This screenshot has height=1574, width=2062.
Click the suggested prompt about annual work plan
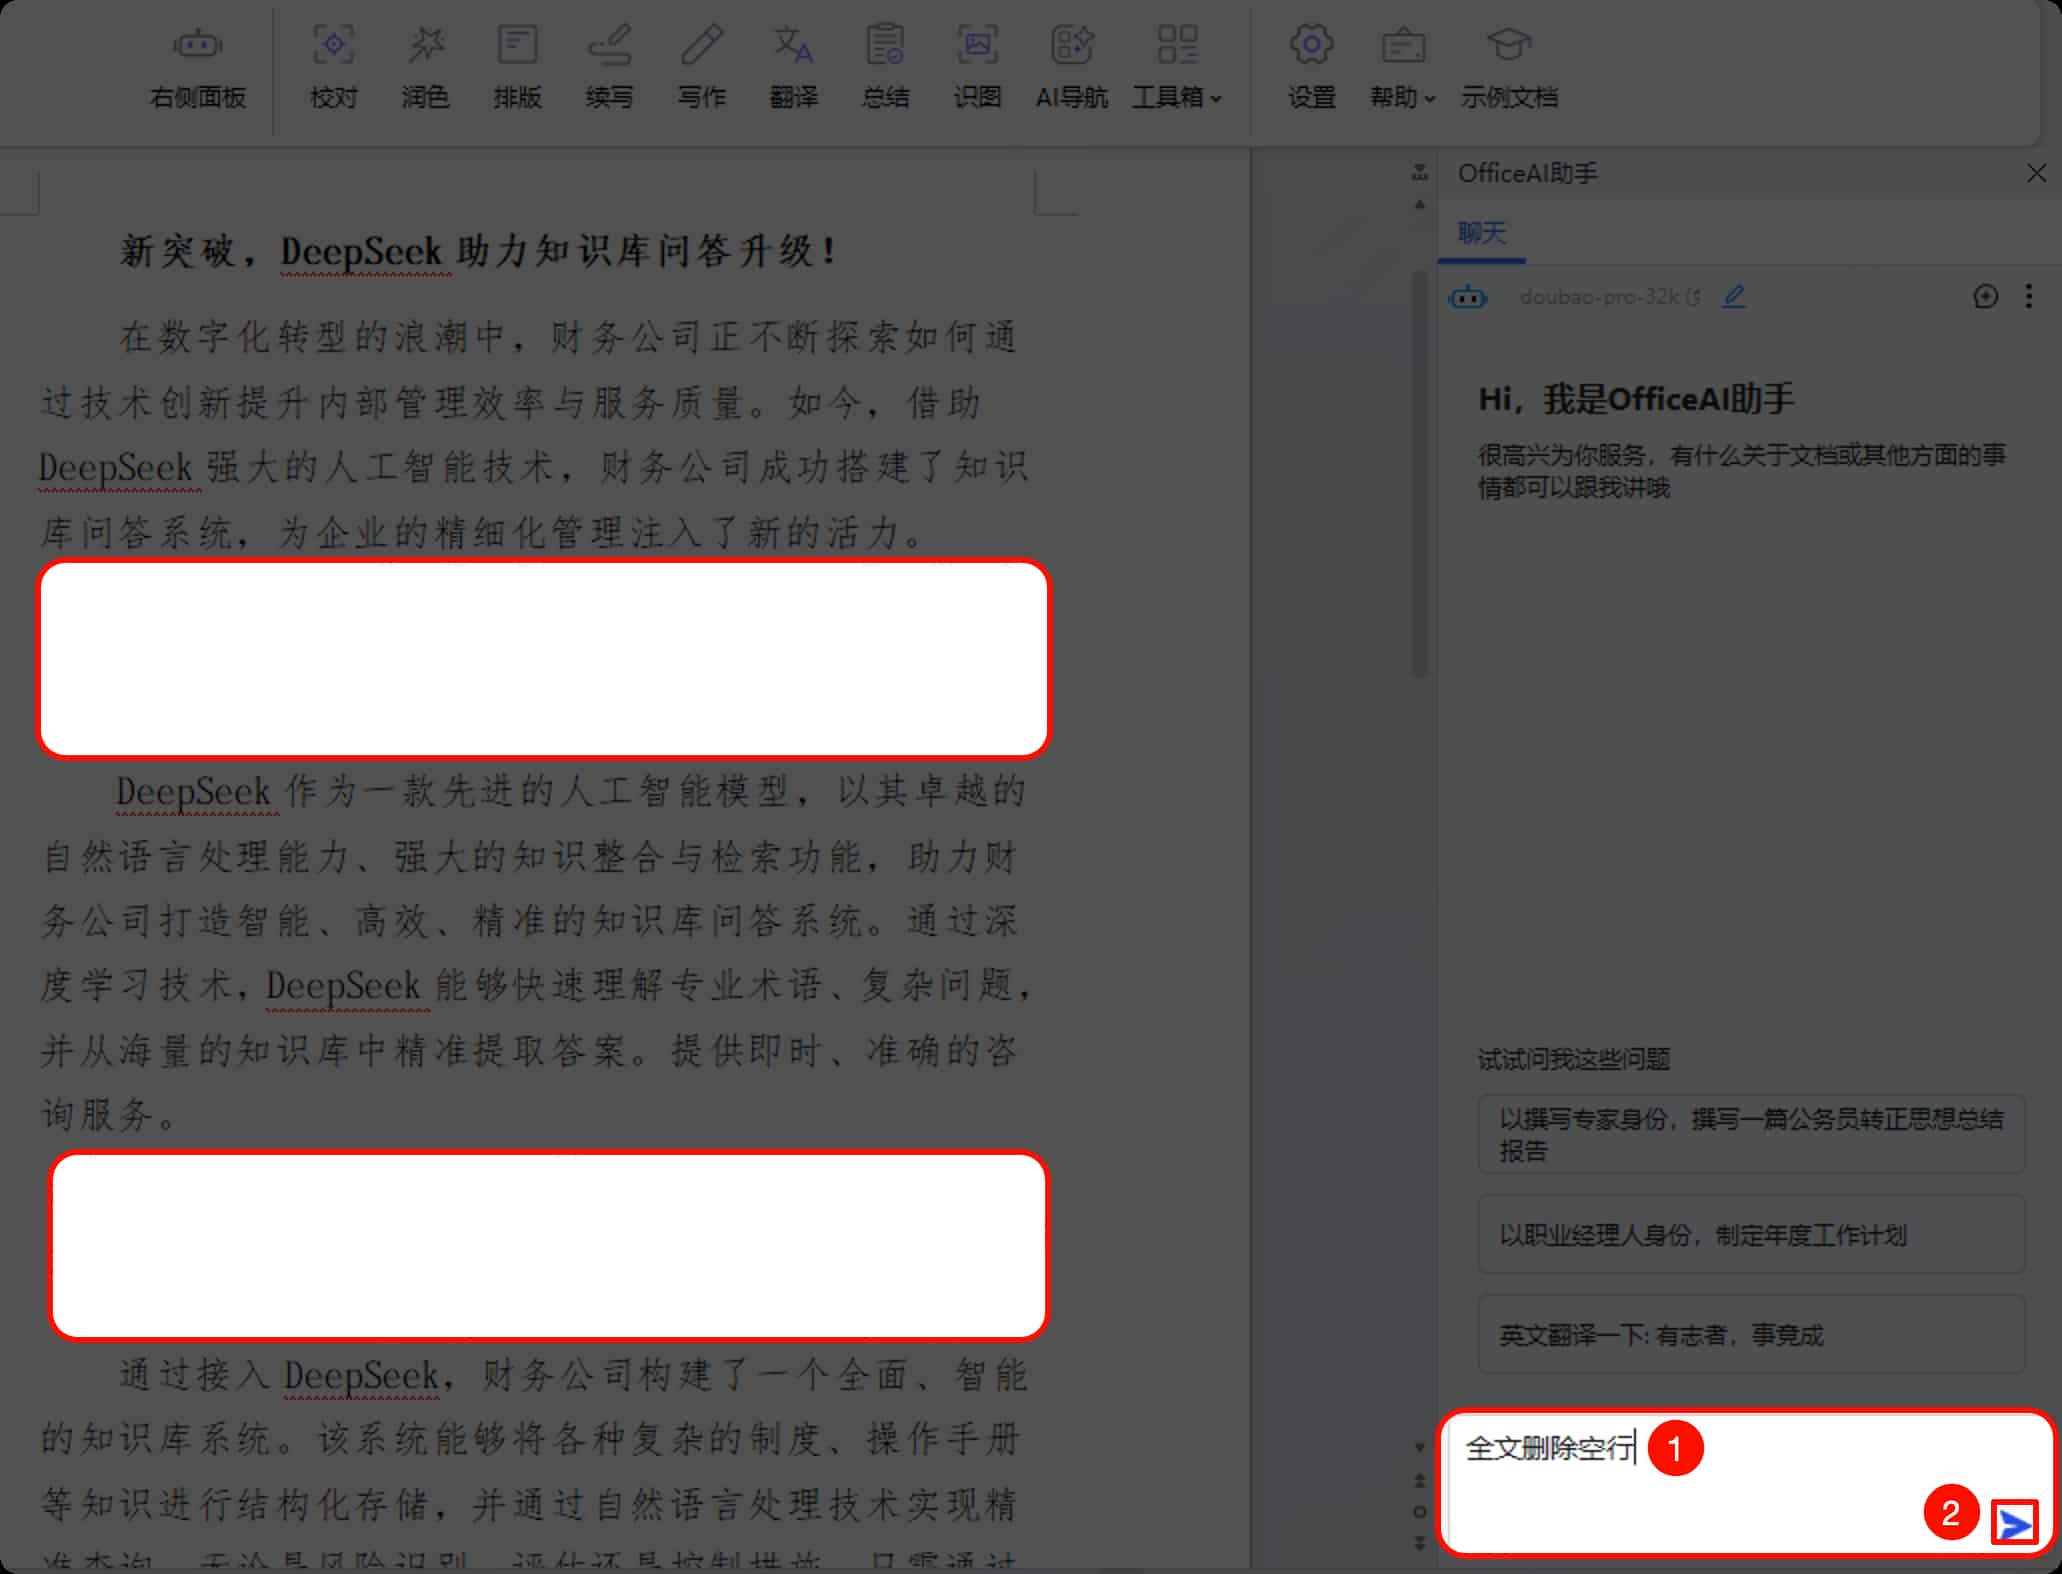click(x=1750, y=1234)
